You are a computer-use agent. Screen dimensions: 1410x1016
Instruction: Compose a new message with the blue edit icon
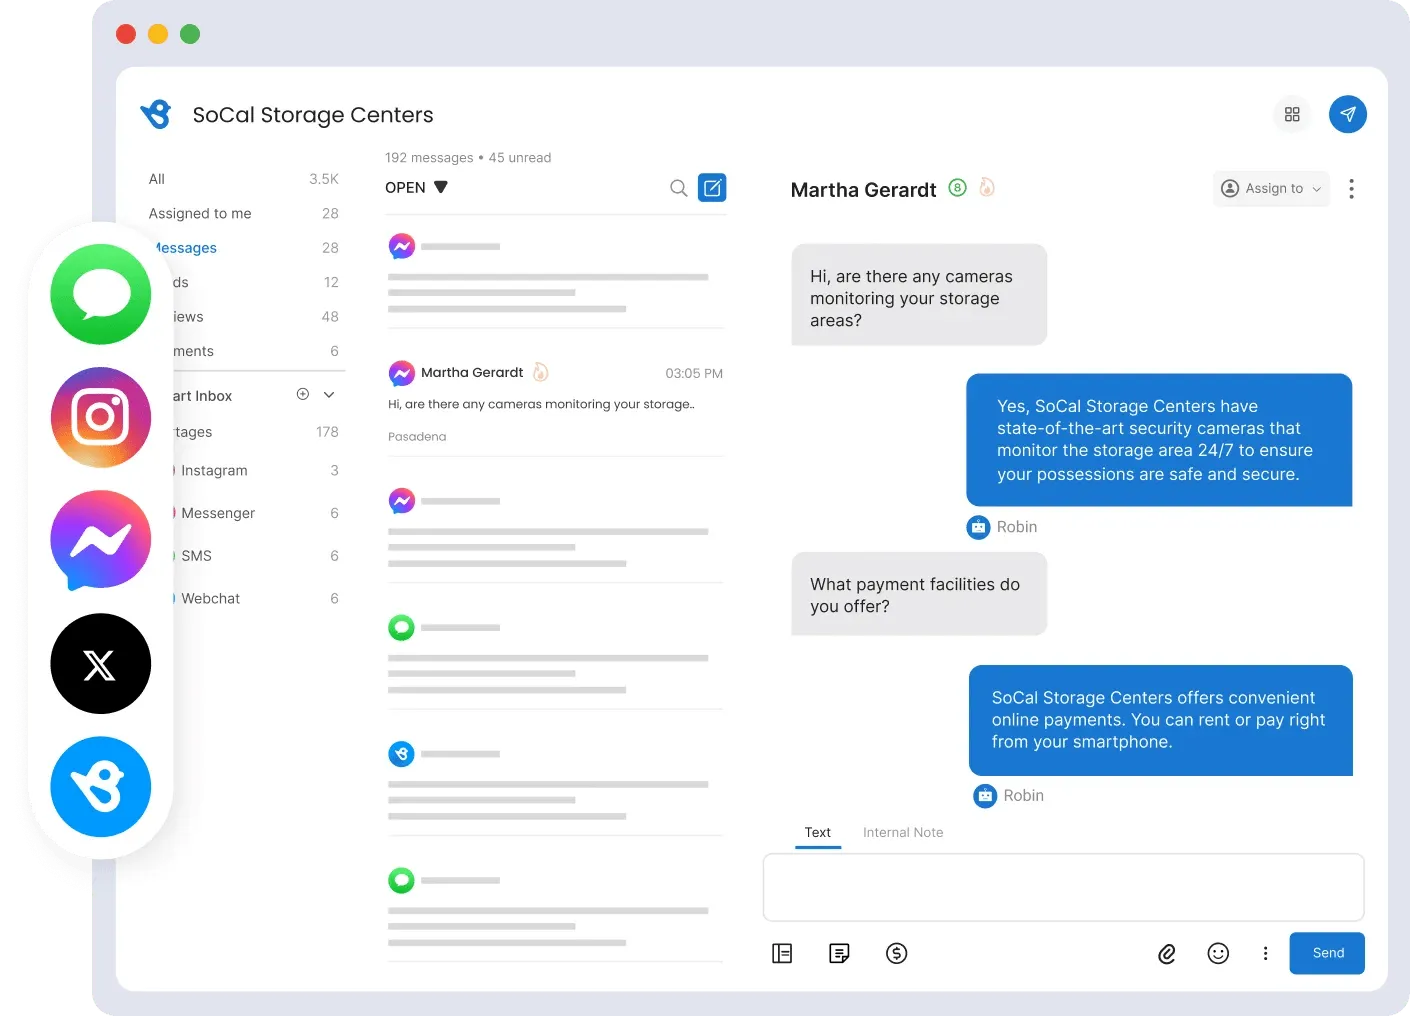(712, 188)
